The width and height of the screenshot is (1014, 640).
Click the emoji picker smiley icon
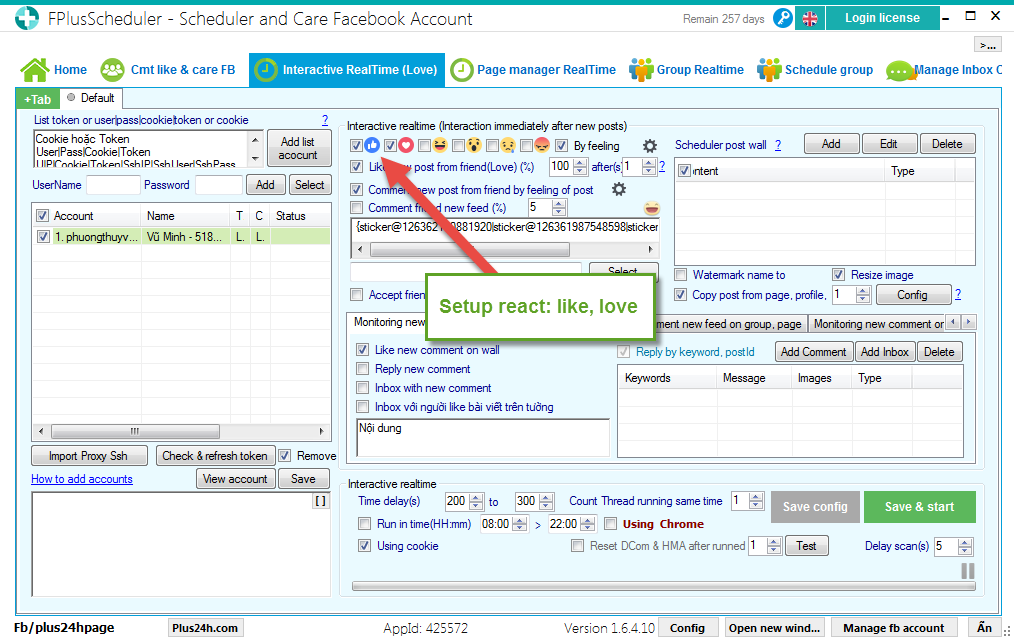point(652,208)
